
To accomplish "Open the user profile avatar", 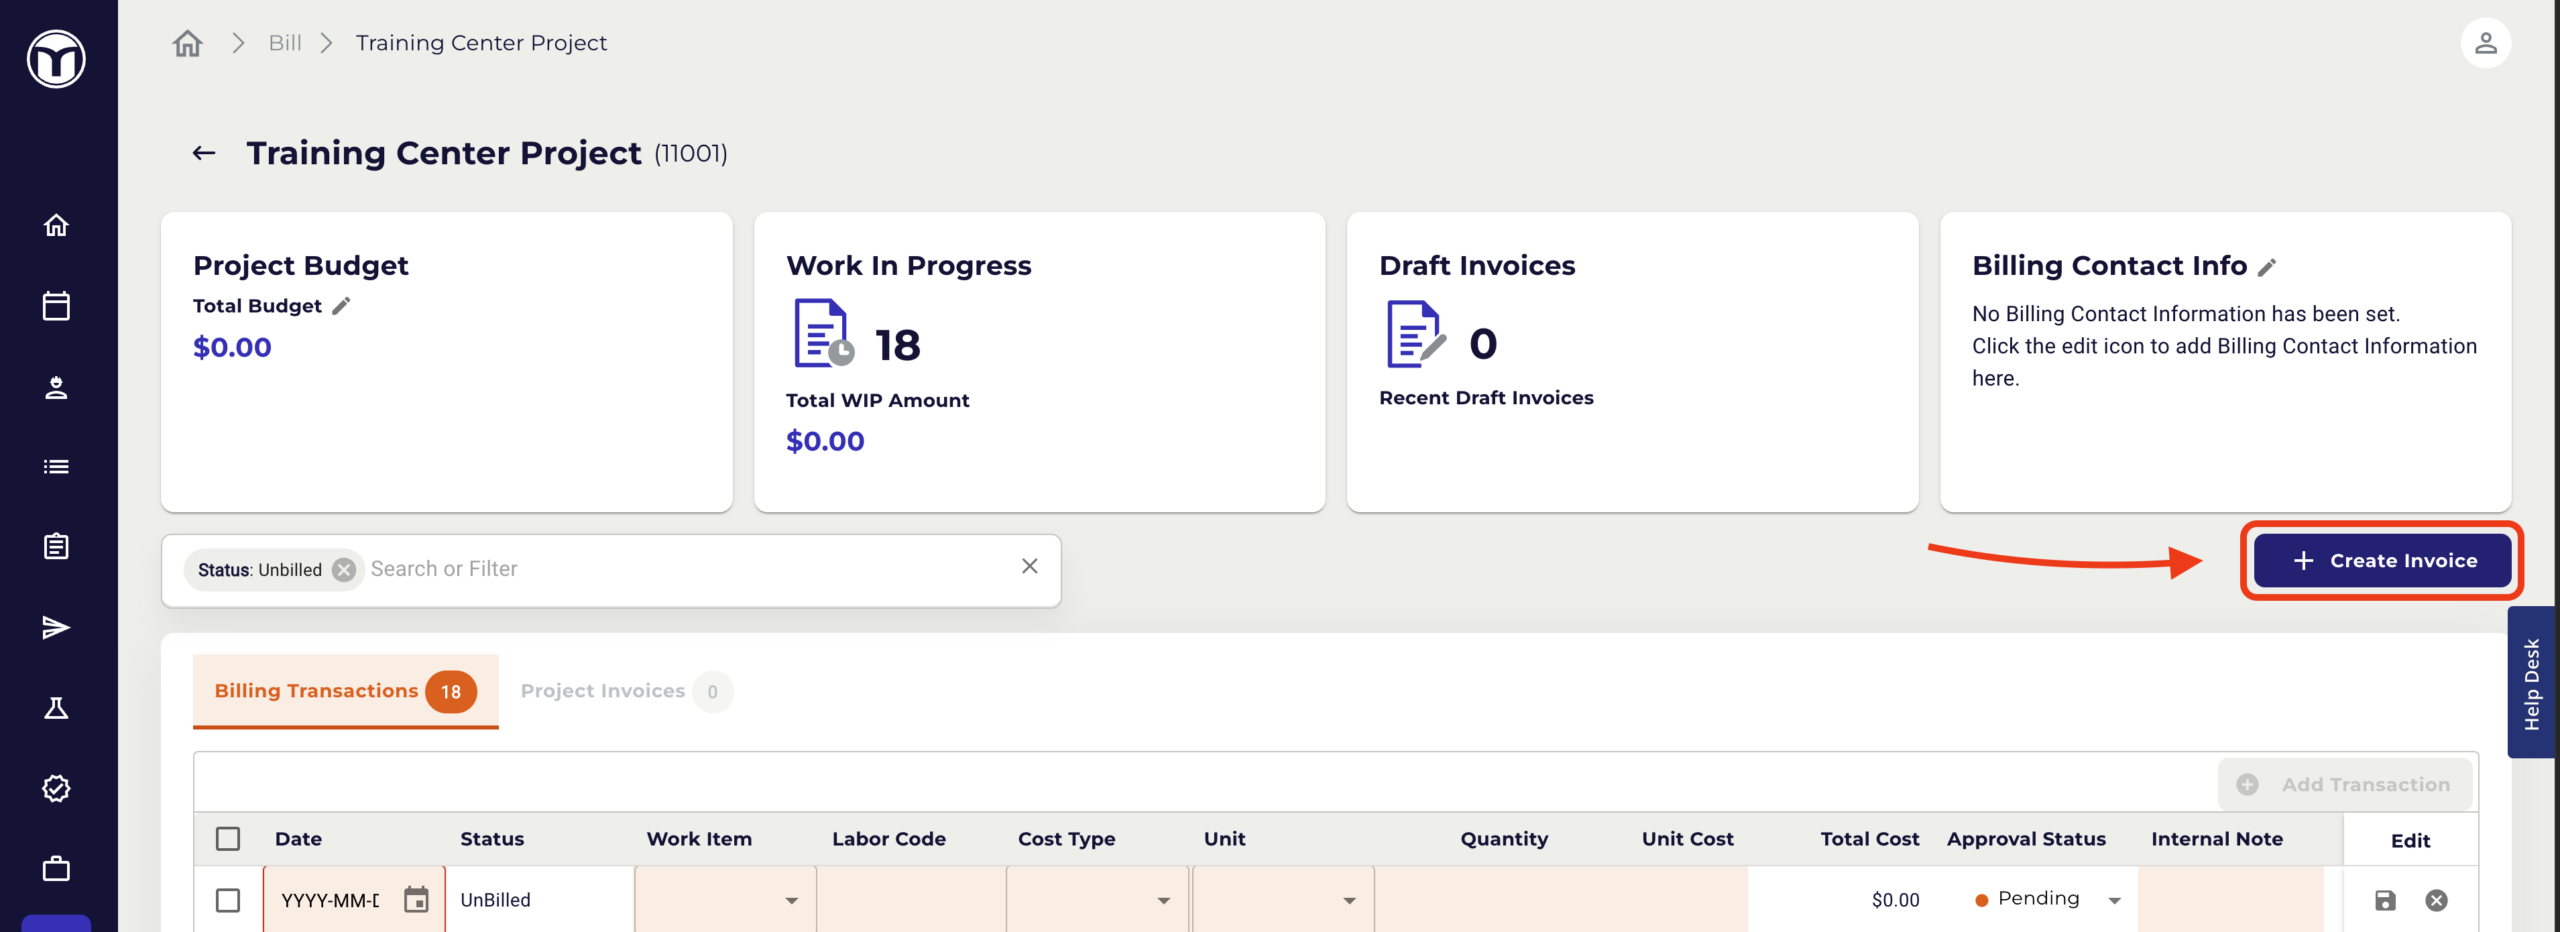I will click(x=2485, y=43).
